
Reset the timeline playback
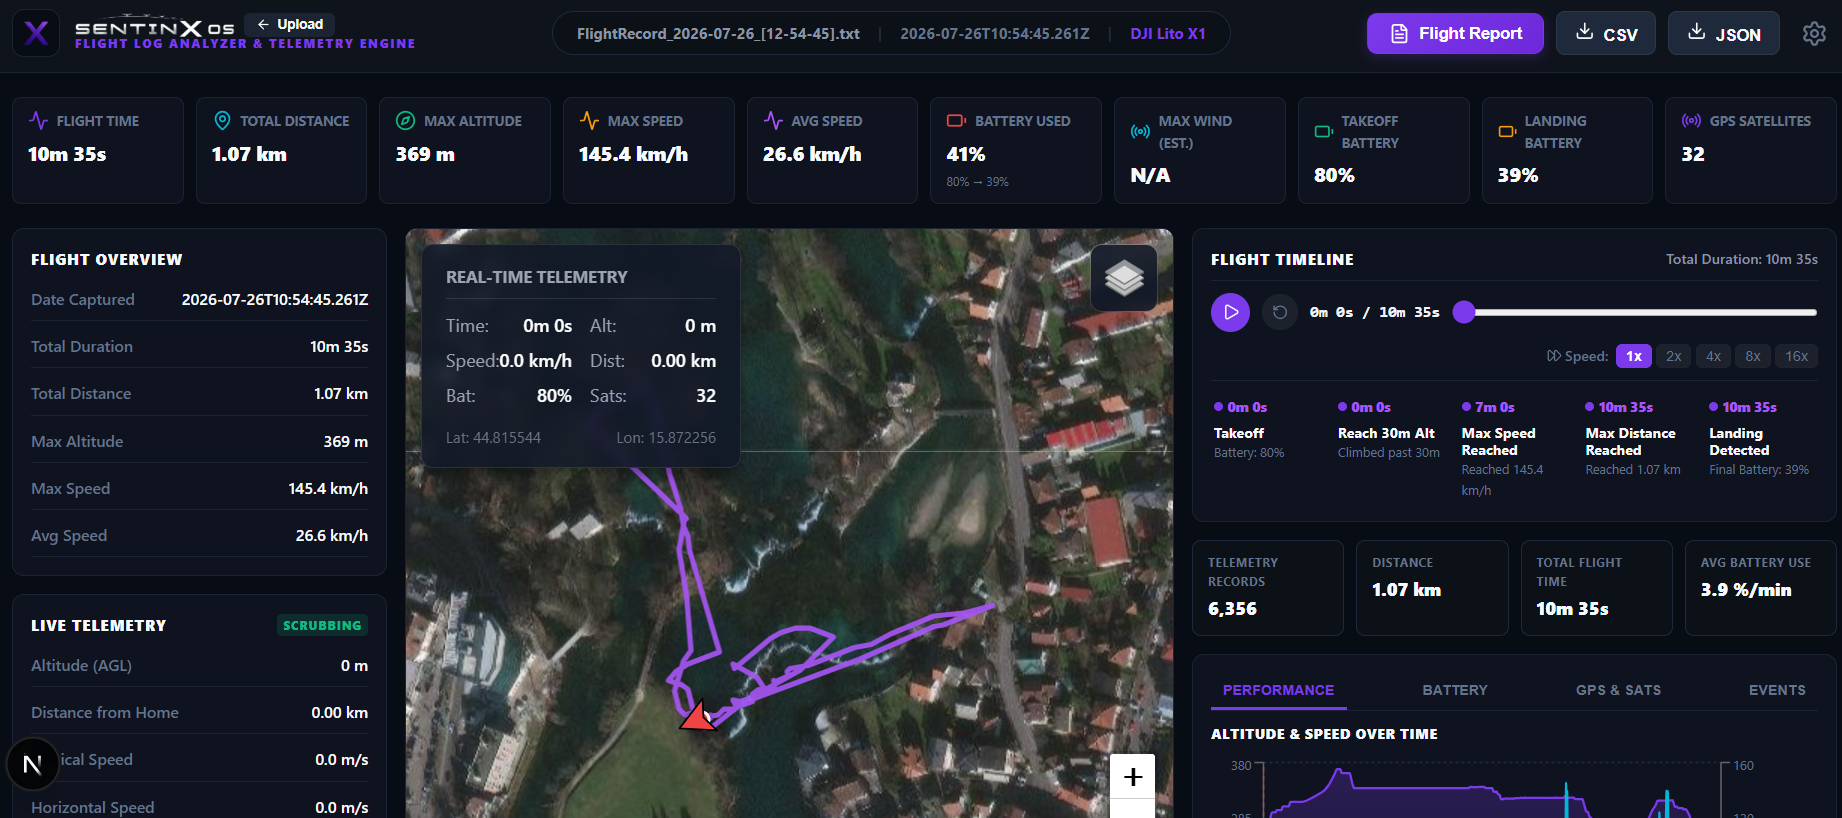(x=1279, y=312)
